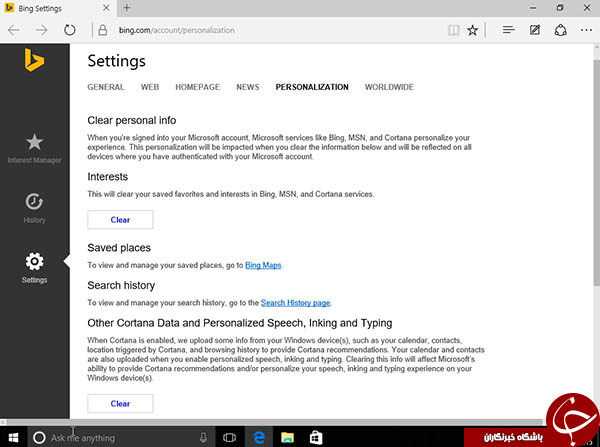600x447 pixels.
Task: Open Task View on taskbar
Action: (229, 437)
